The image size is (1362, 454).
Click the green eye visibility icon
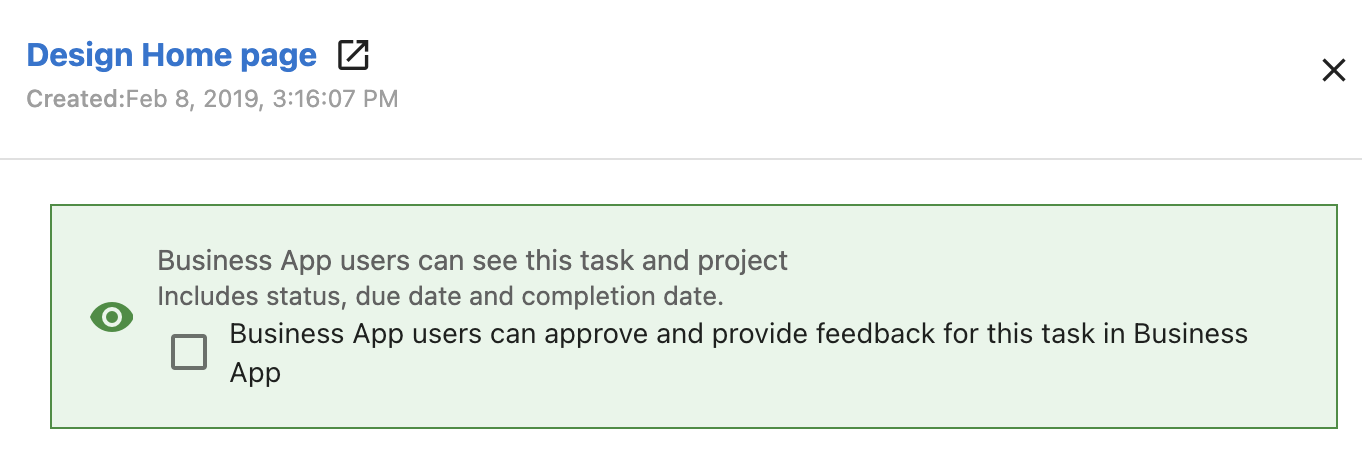click(x=112, y=318)
